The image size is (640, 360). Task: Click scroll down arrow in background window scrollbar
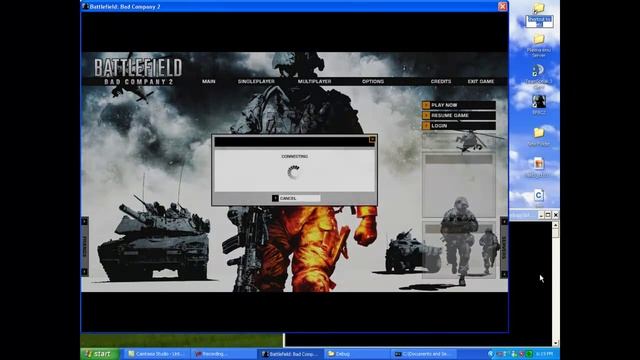click(555, 343)
